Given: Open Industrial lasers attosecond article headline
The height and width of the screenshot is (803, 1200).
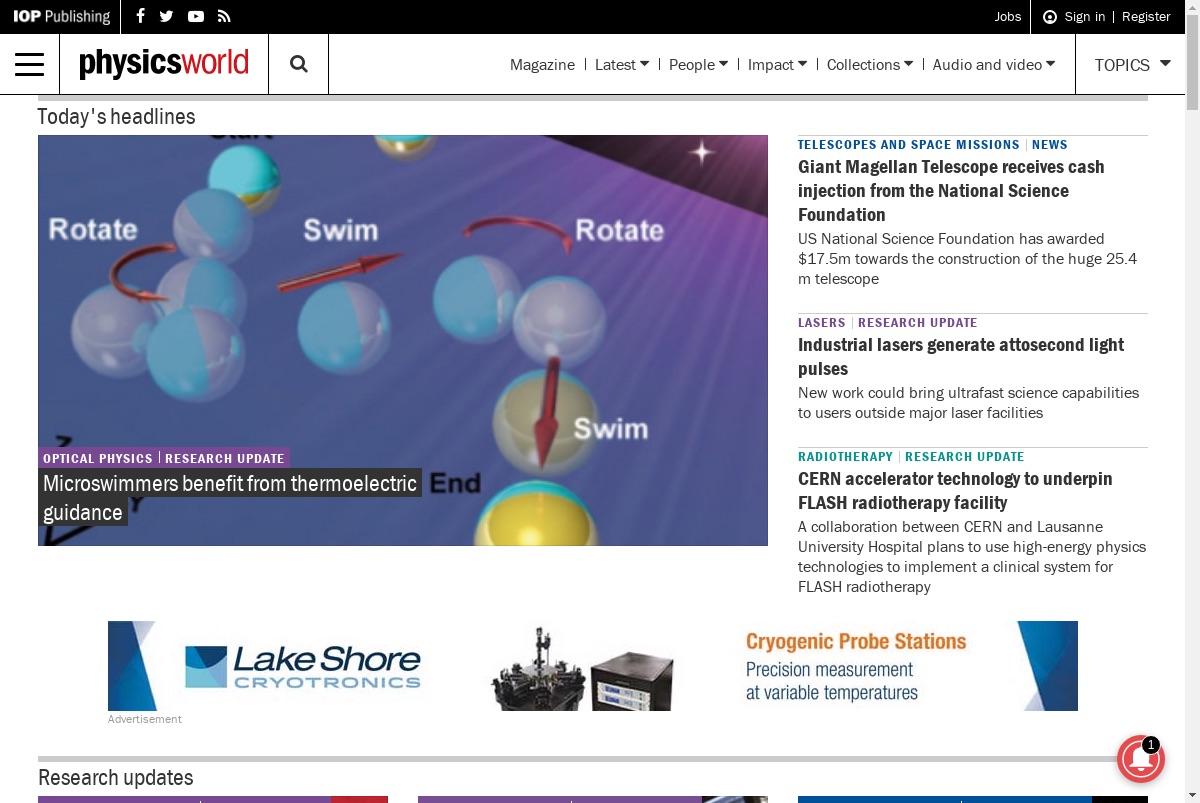Looking at the screenshot, I should [x=961, y=357].
